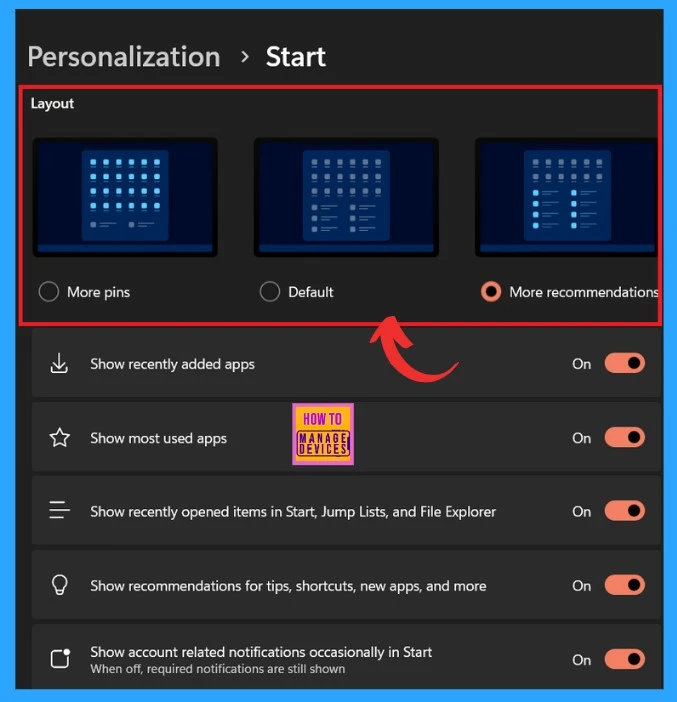
Task: Click the Start breadcrumb title
Action: coord(296,57)
